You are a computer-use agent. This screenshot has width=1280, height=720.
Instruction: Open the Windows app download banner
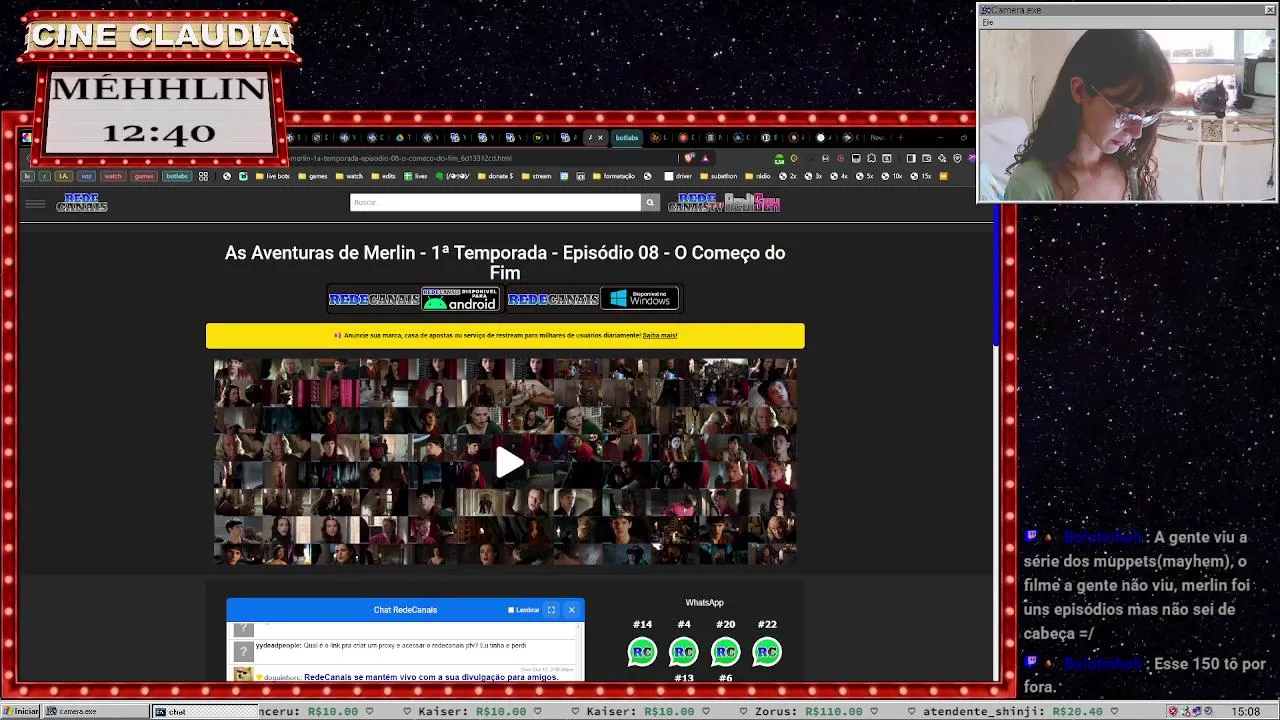[593, 299]
